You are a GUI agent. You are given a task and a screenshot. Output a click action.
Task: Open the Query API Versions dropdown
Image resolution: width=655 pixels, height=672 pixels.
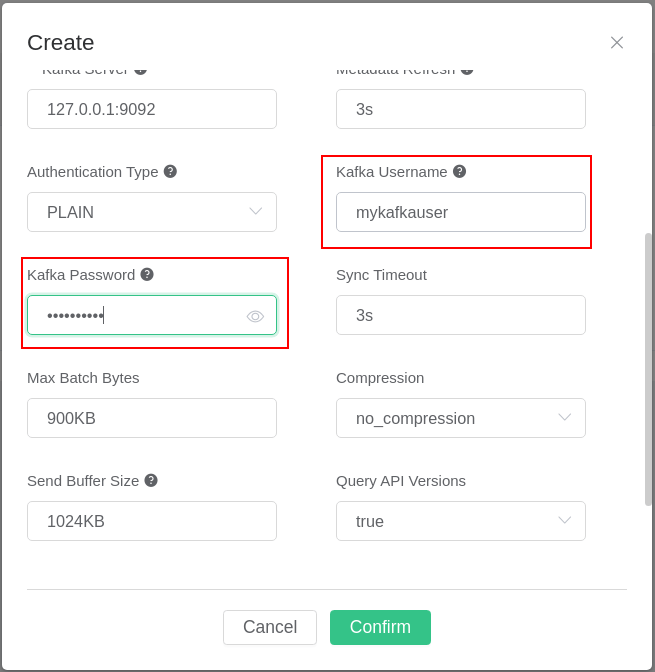[x=461, y=521]
